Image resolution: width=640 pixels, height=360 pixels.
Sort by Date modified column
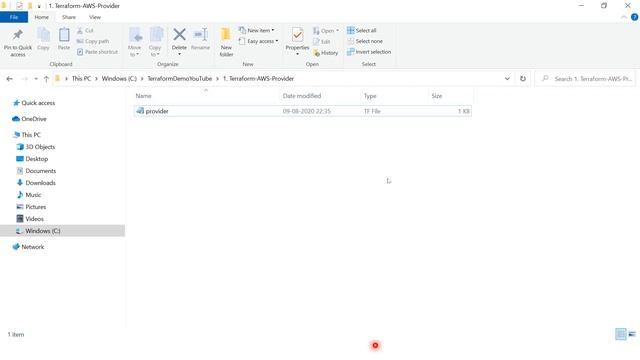[x=302, y=96]
